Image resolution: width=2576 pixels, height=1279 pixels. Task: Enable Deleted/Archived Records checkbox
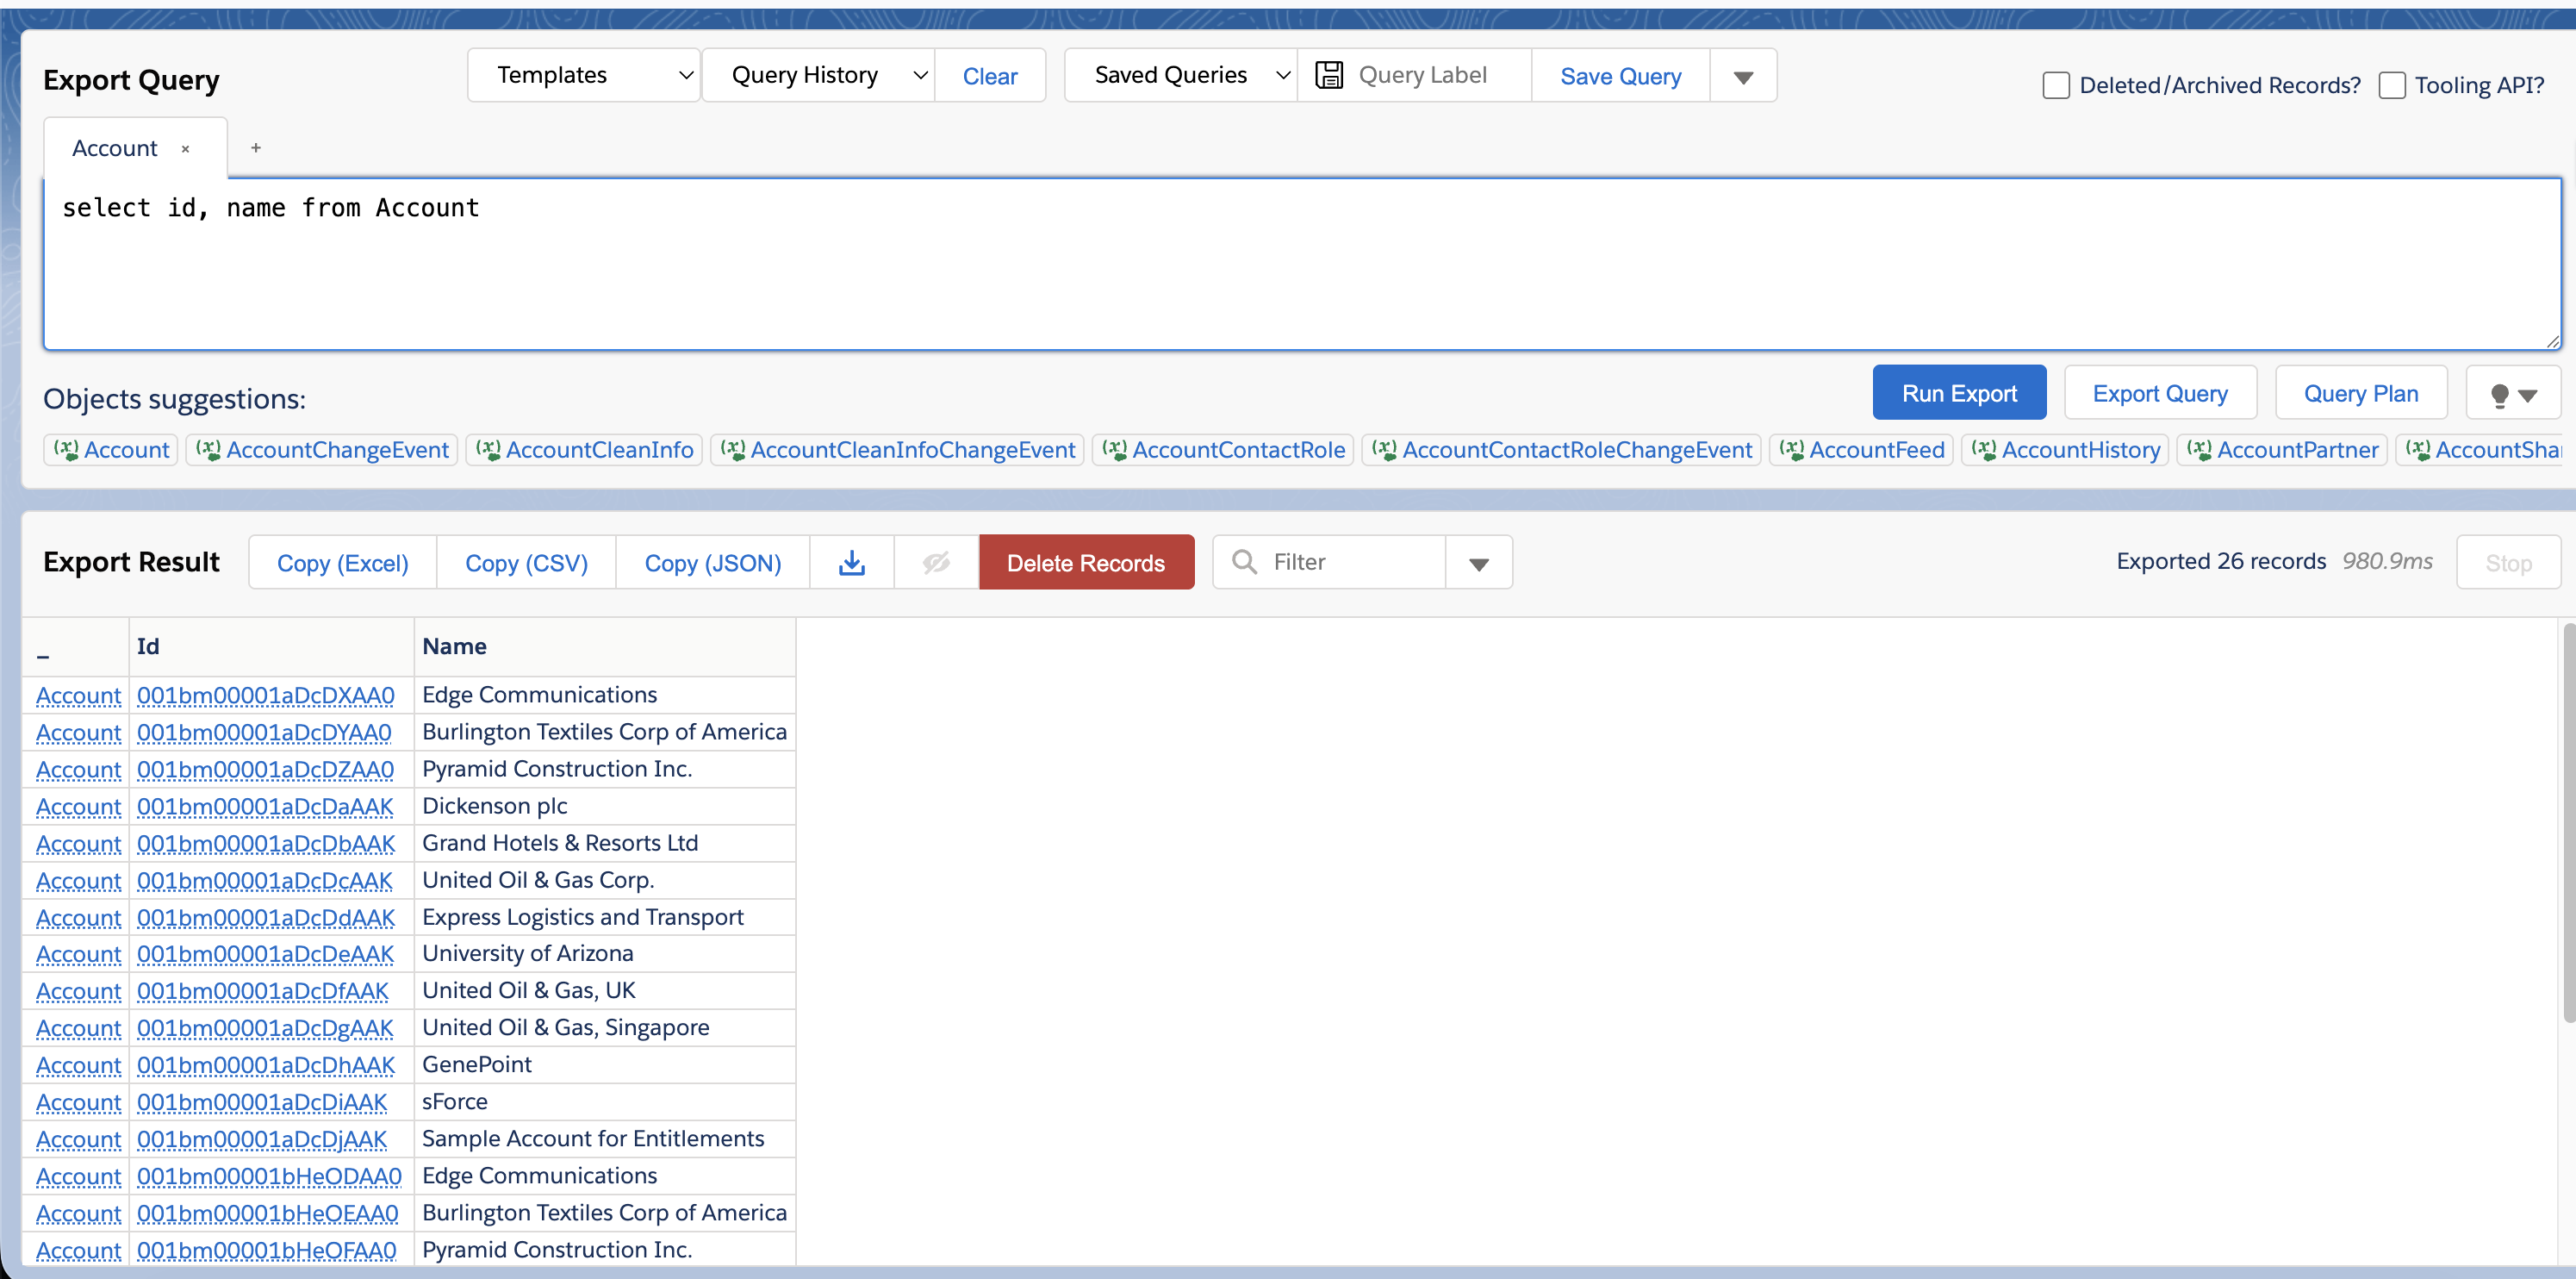tap(2055, 86)
